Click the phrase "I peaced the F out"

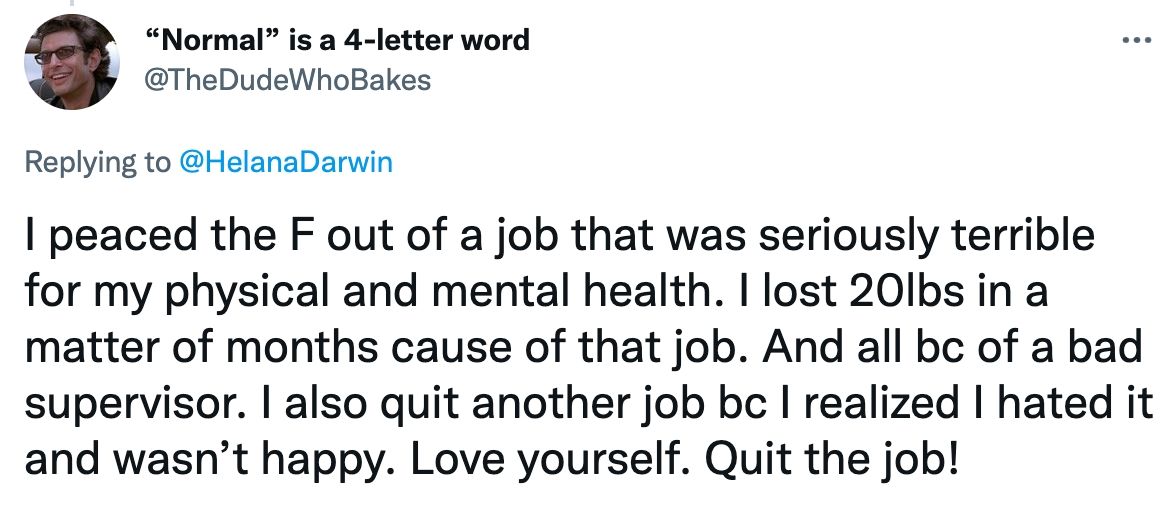tap(160, 239)
